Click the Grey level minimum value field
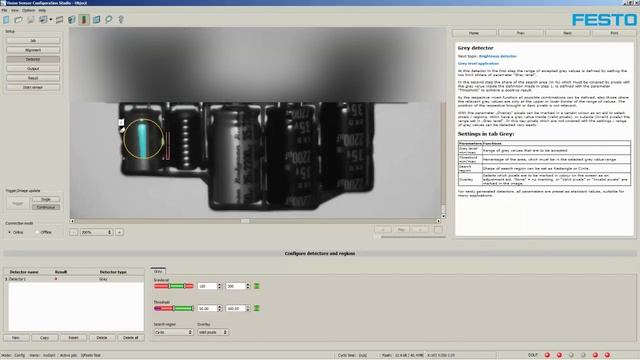Image resolution: width=640 pixels, height=360 pixels. pos(207,287)
